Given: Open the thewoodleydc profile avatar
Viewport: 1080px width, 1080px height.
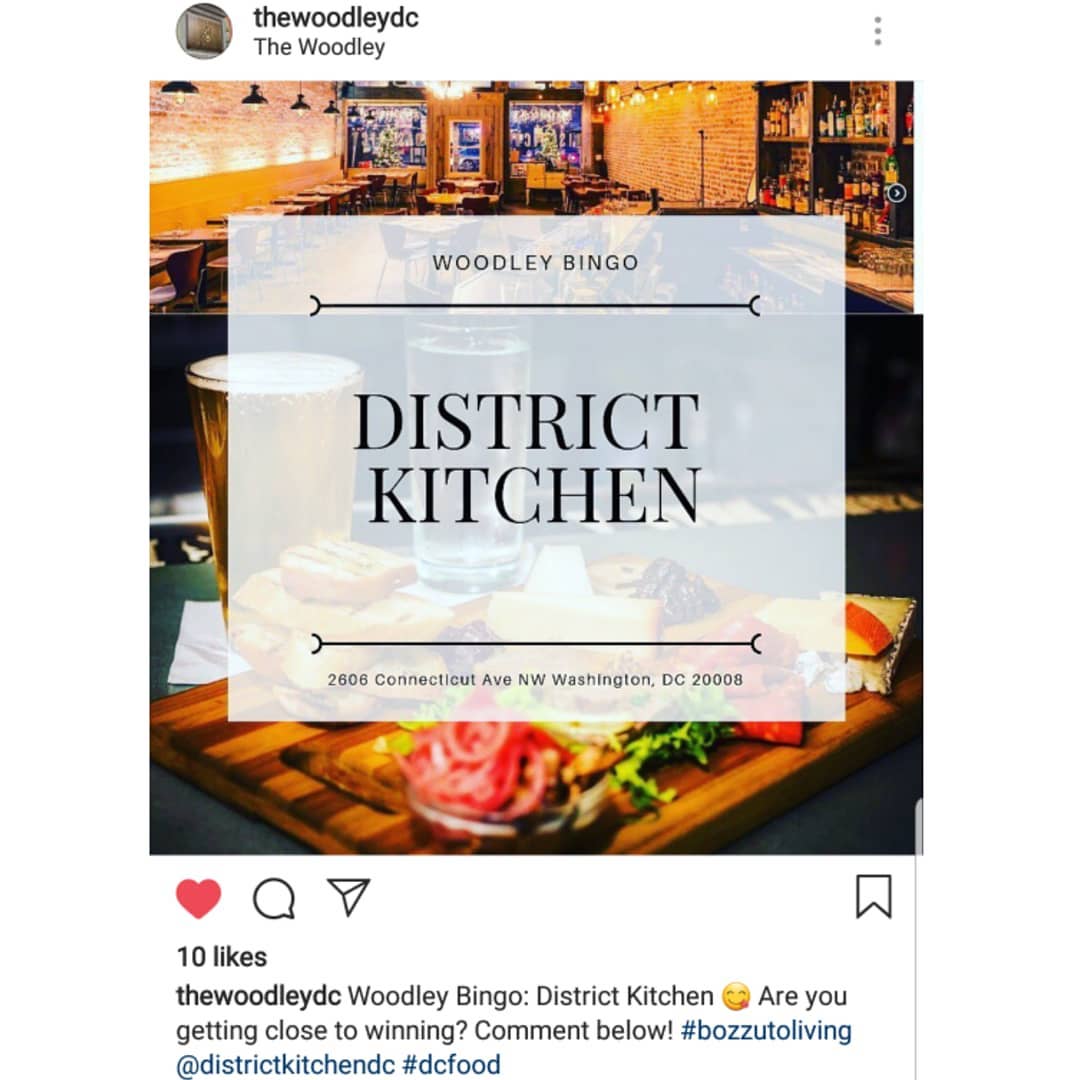Looking at the screenshot, I should tap(204, 32).
